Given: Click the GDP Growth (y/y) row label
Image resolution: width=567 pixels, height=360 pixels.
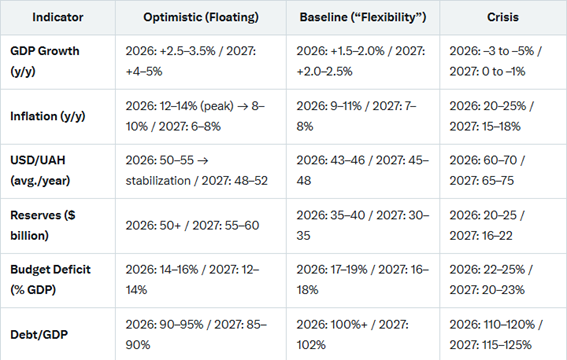Looking at the screenshot, I should 44,61.
